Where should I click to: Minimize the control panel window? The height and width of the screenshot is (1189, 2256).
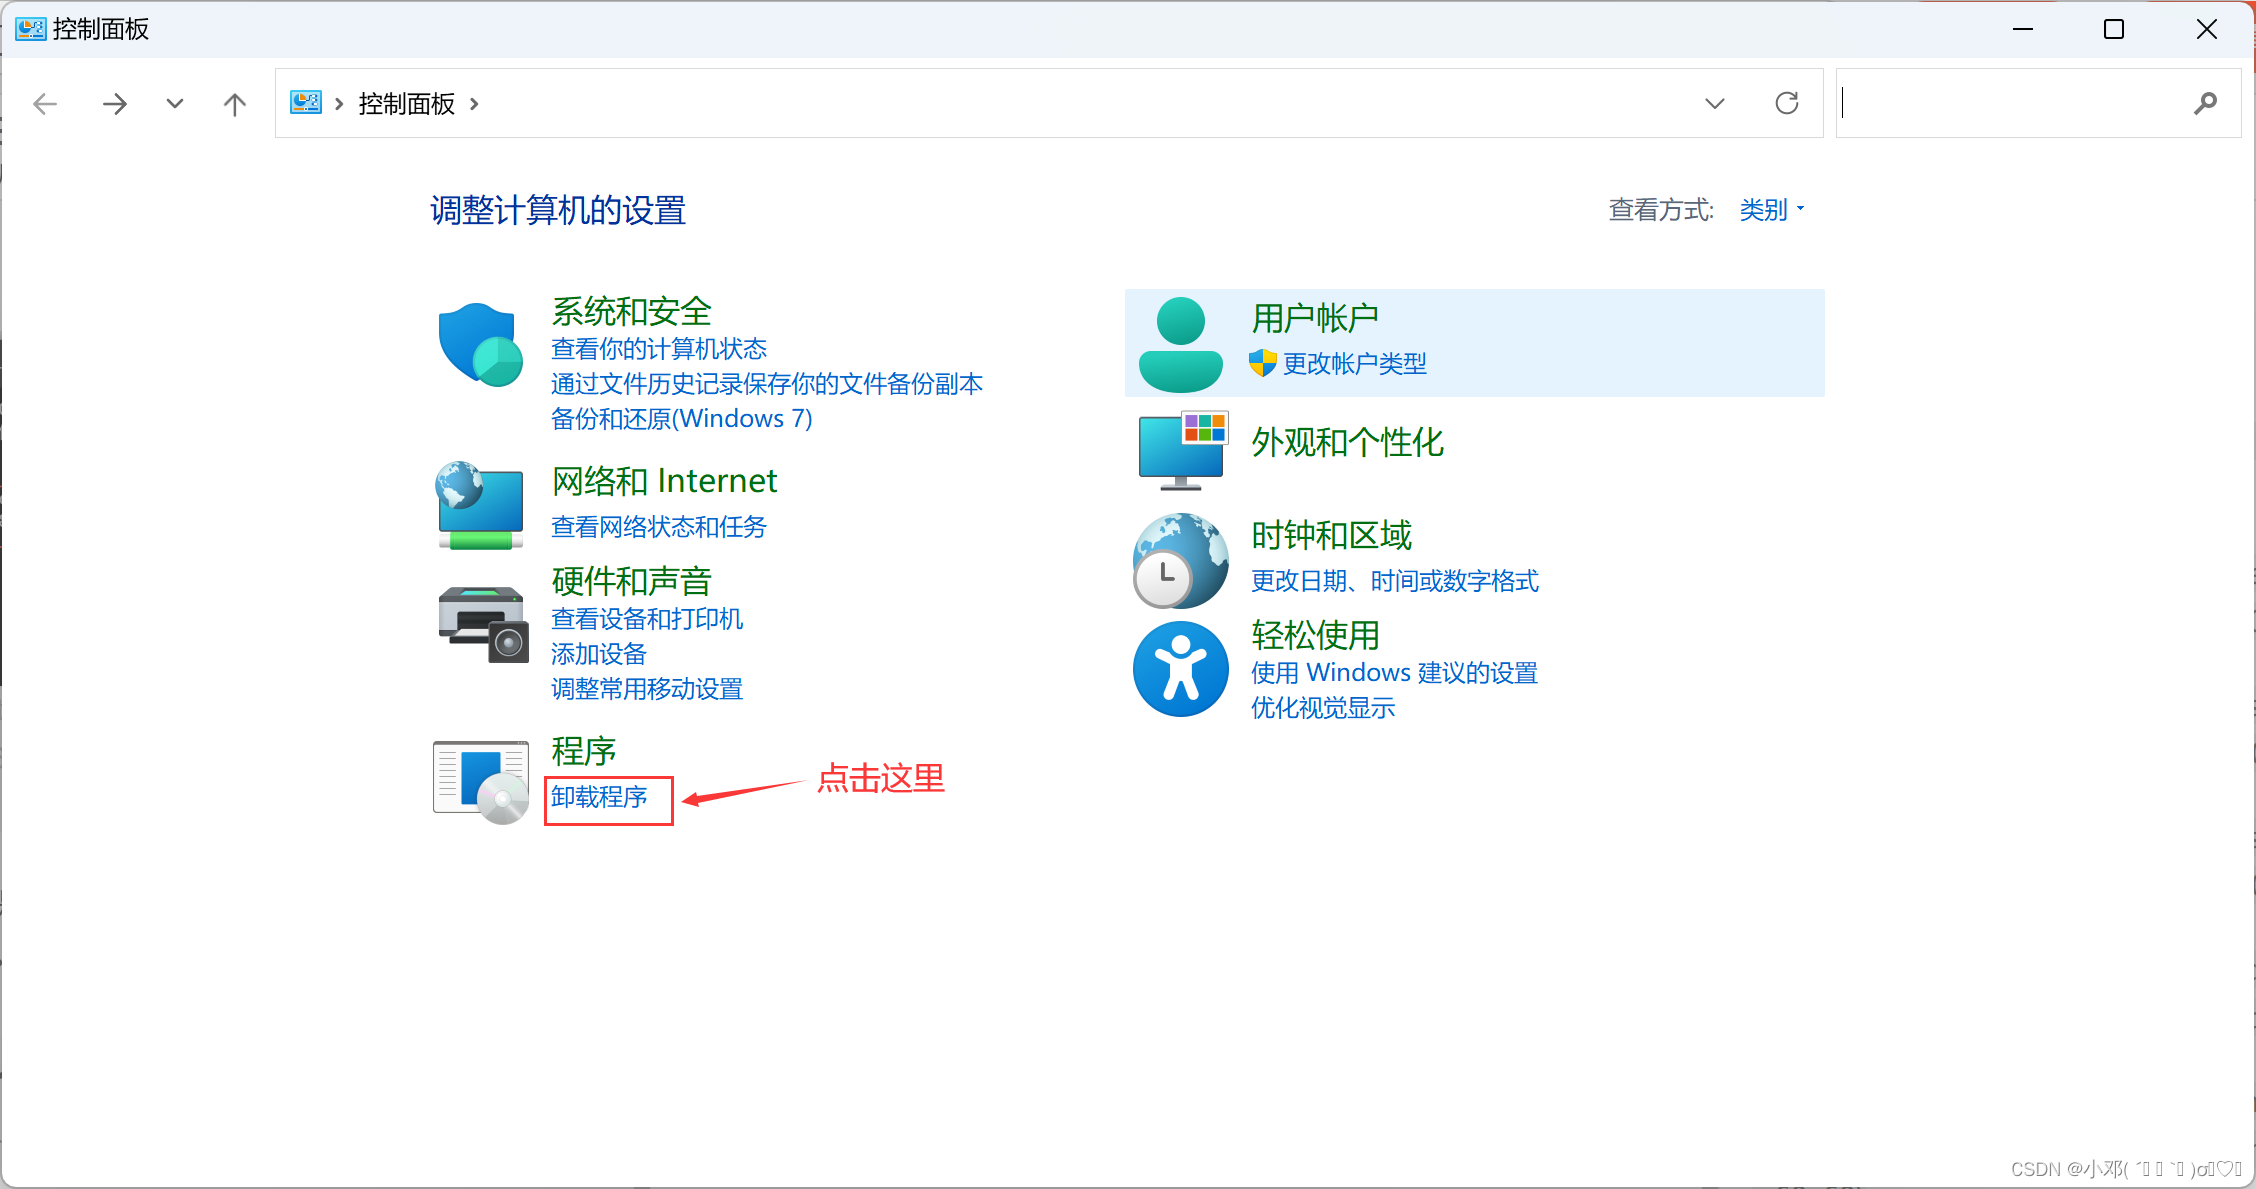[2023, 29]
